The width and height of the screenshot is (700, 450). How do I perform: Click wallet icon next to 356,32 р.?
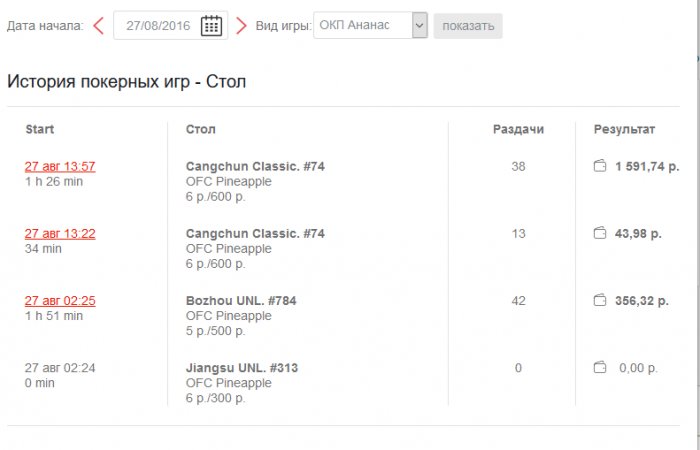click(x=600, y=300)
